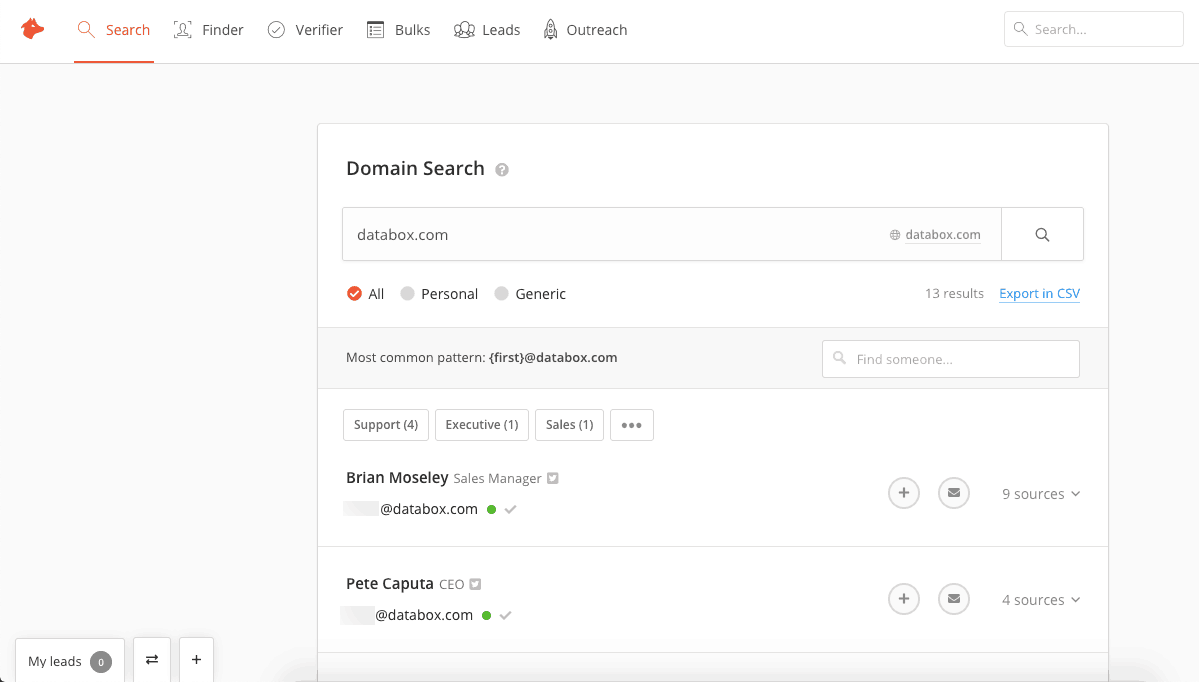The image size is (1199, 682).
Task: Add Brian Moseley to leads with plus icon
Action: (x=903, y=493)
